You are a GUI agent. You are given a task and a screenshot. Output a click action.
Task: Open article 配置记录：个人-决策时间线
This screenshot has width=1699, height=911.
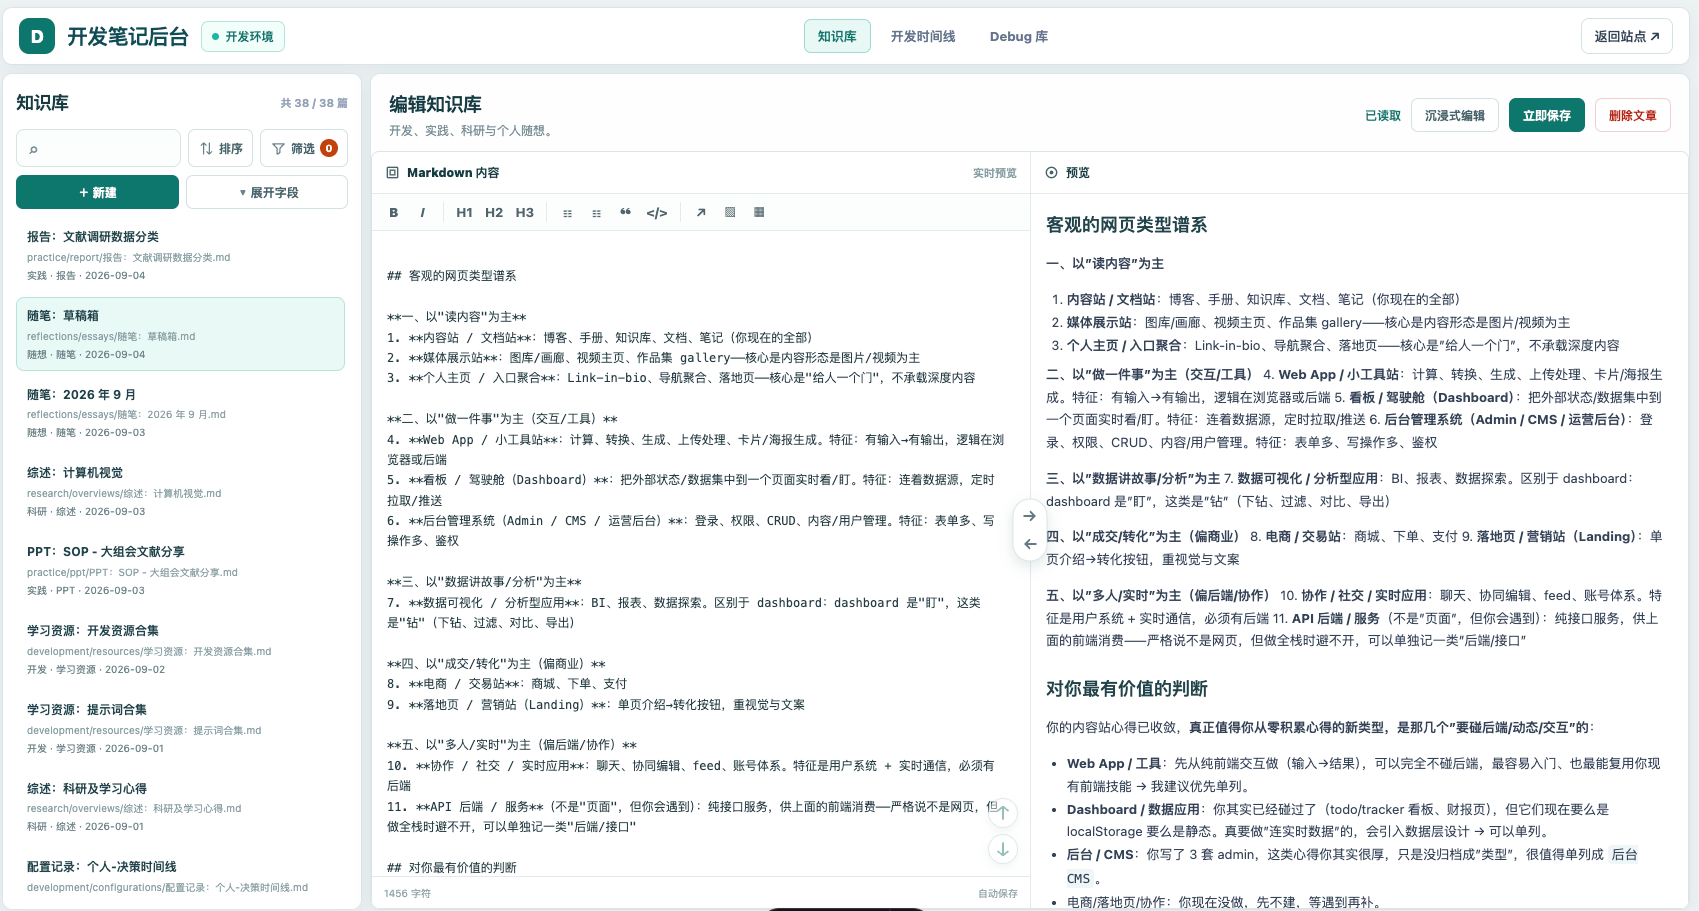pos(181,877)
